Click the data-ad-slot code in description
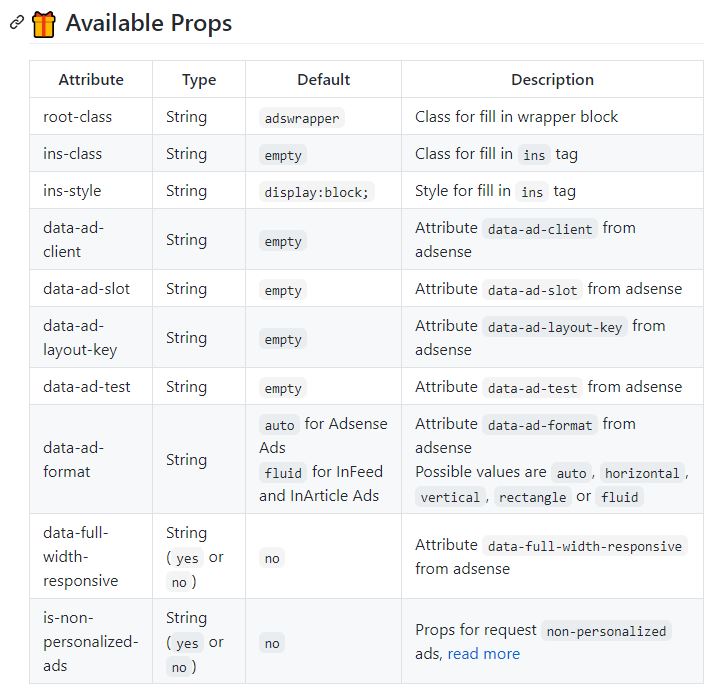719x695 pixels. pos(532,290)
